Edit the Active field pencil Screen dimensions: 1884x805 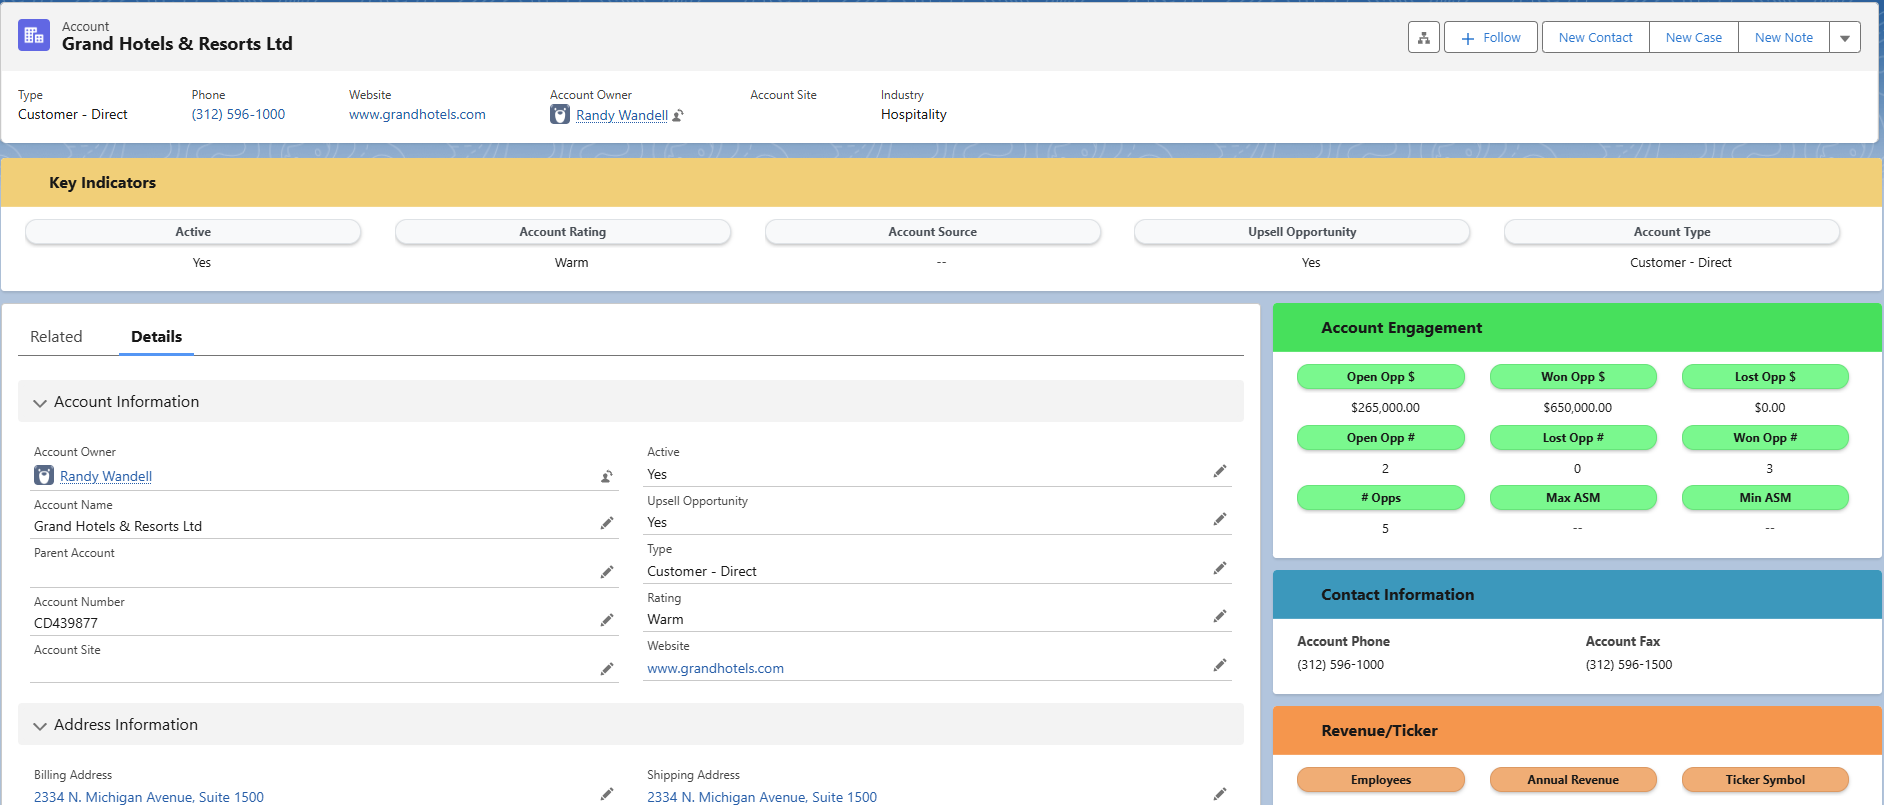1219,471
